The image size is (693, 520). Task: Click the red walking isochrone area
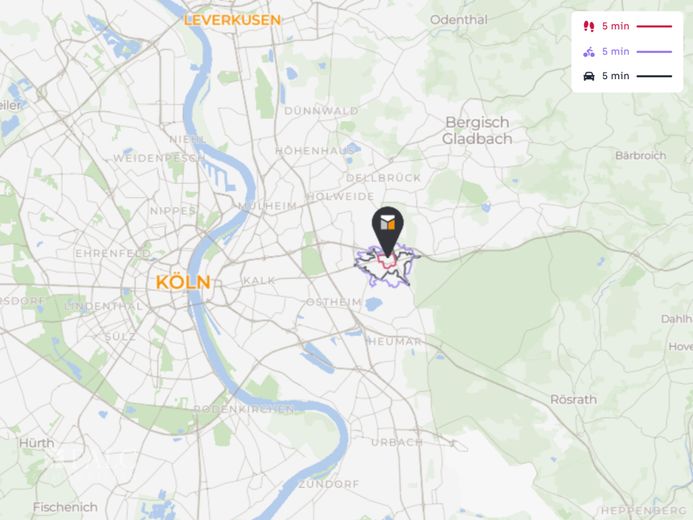coord(387,261)
